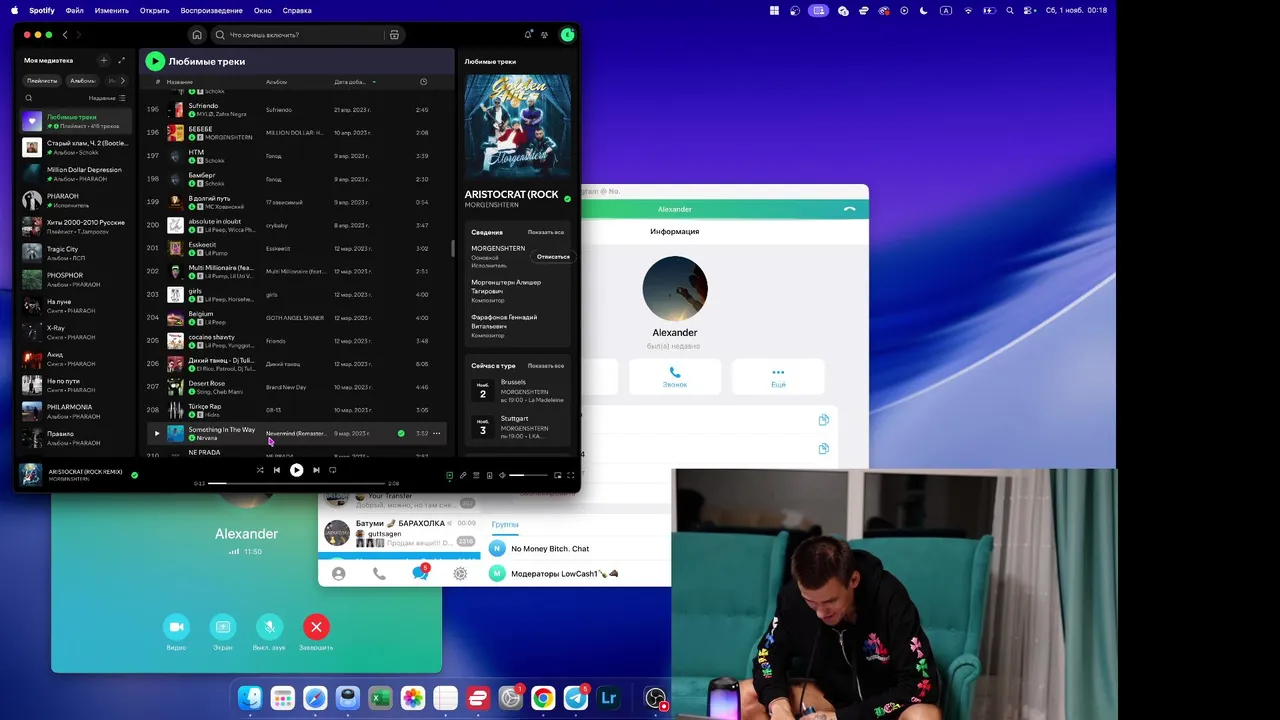Image resolution: width=1280 pixels, height=720 pixels.
Task: Click Показать все in the Сведения section
Action: point(546,232)
